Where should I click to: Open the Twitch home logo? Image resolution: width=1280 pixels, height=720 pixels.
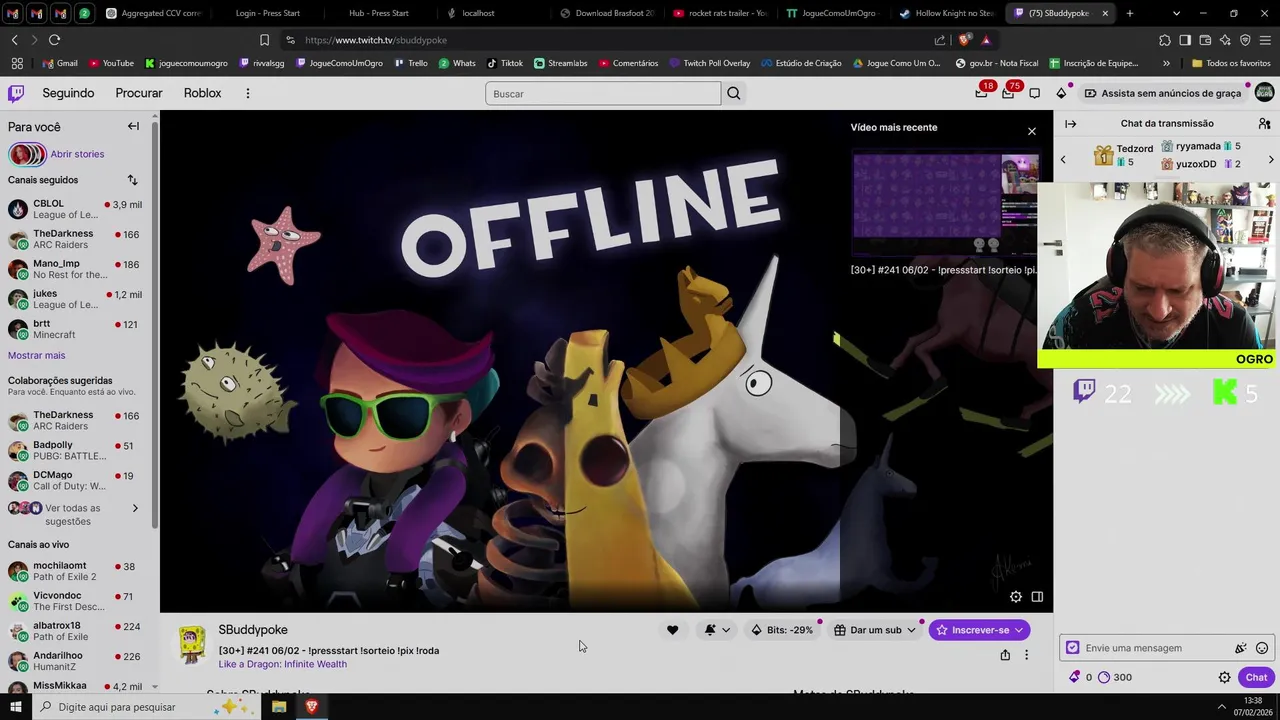[x=16, y=93]
